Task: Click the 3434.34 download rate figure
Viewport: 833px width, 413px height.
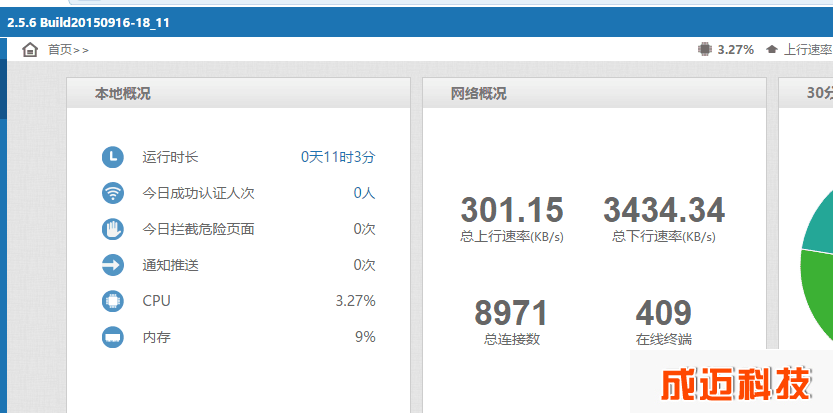Action: point(664,210)
